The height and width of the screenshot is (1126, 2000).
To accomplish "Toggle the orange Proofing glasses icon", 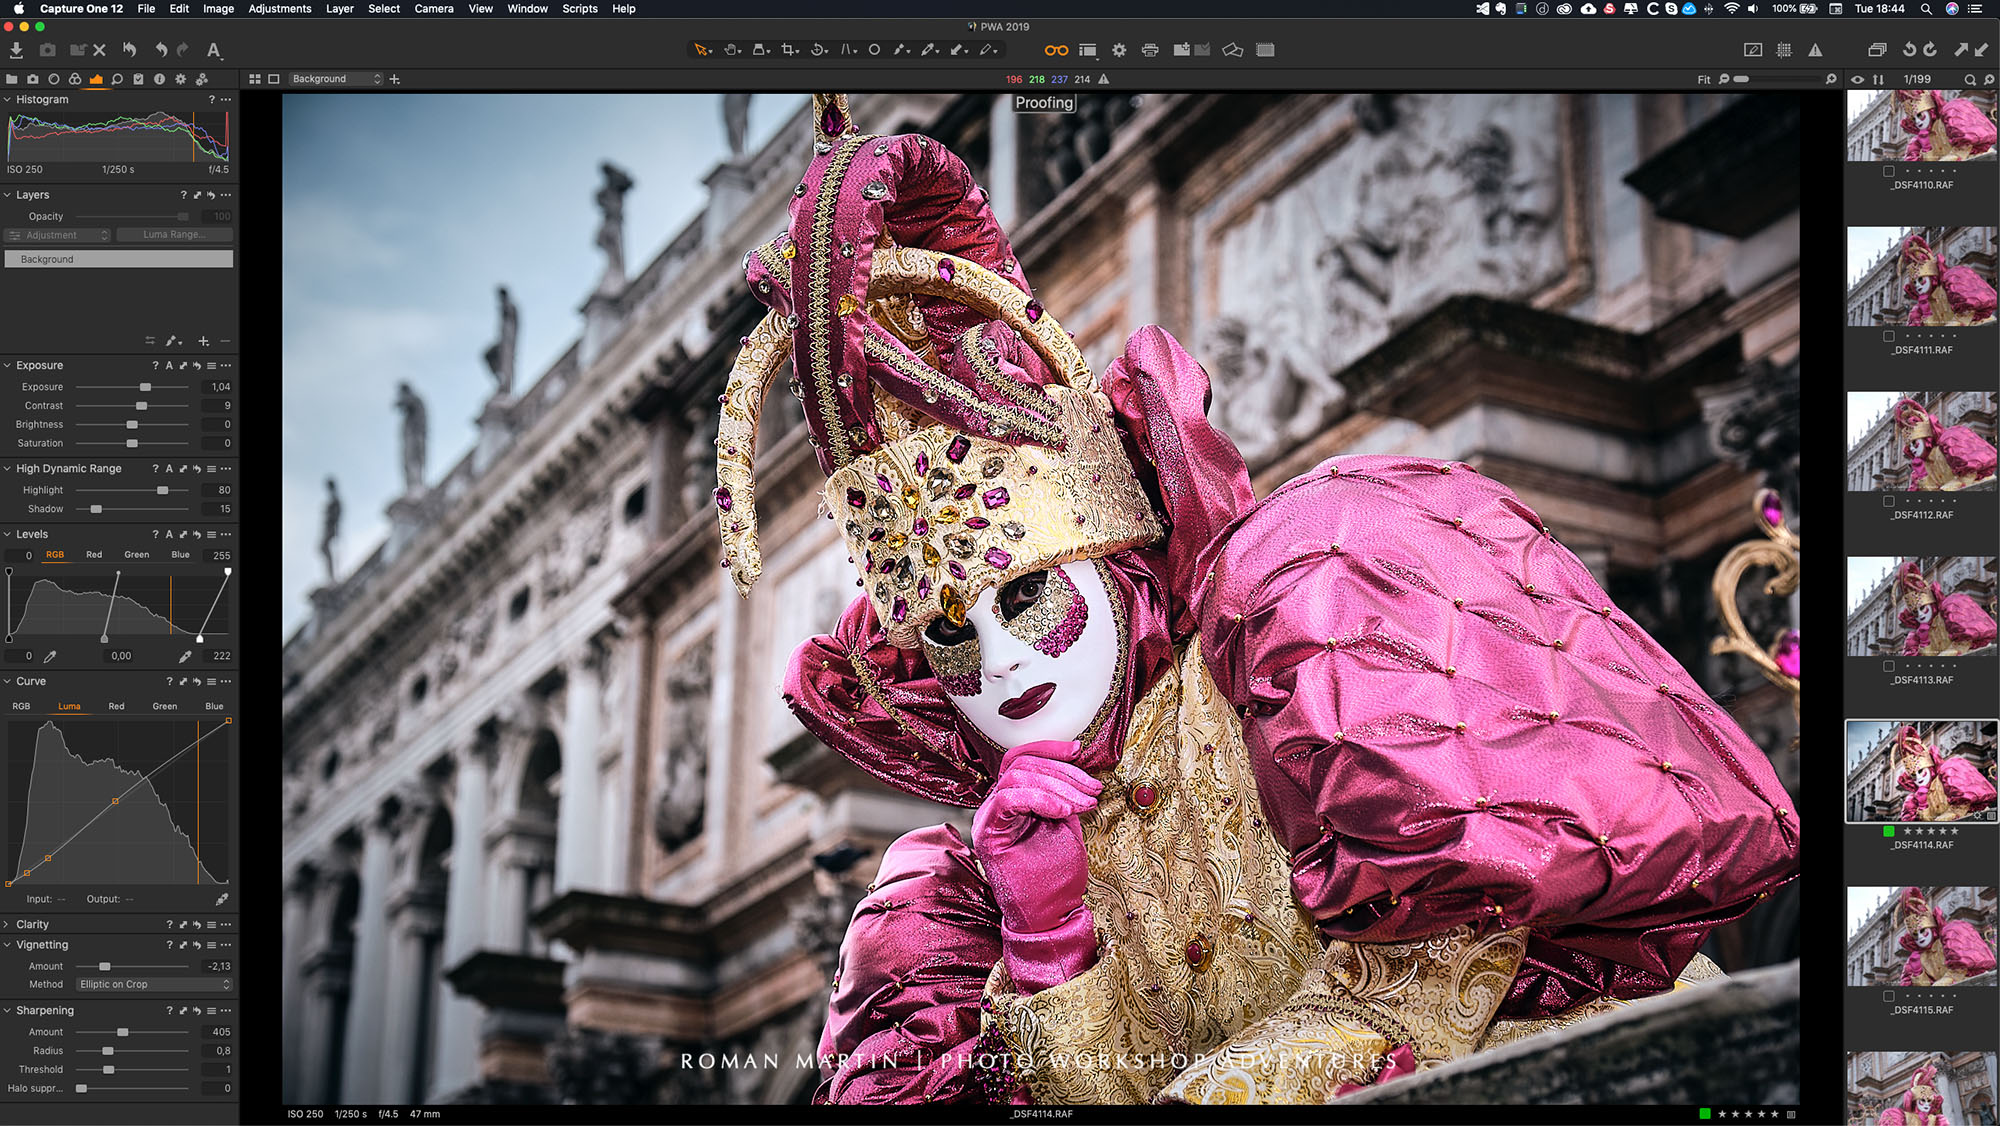I will (1056, 50).
